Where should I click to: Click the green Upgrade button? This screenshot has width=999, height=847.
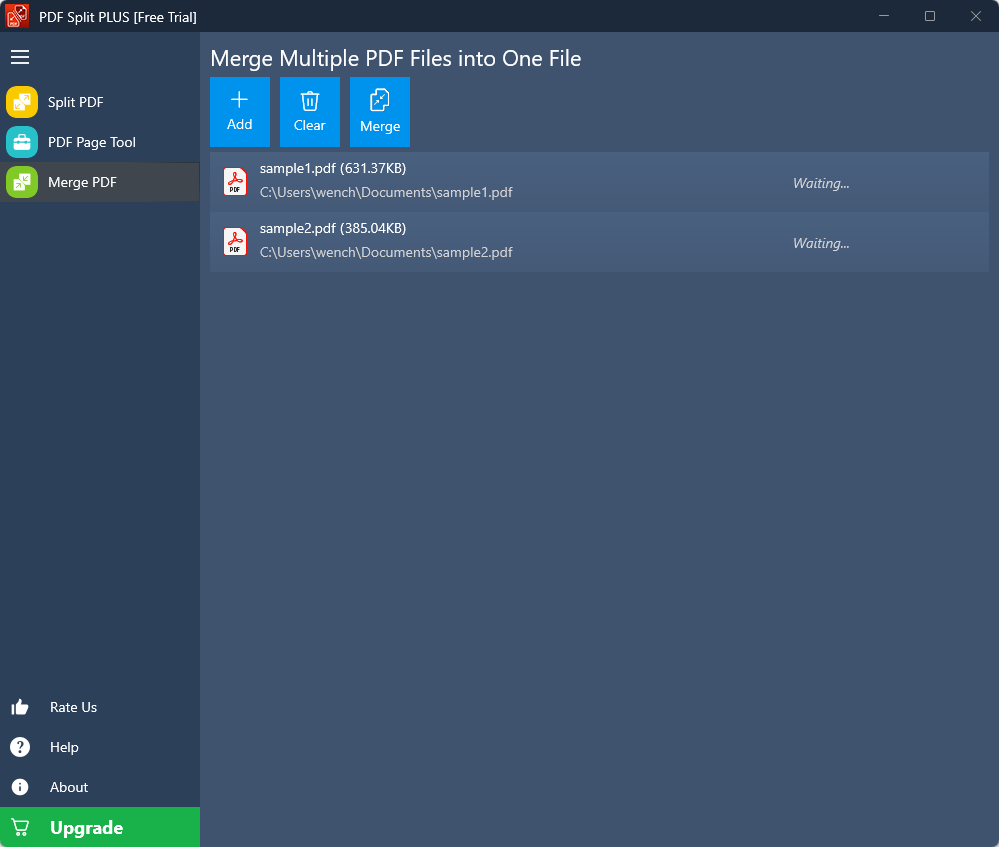pos(100,827)
